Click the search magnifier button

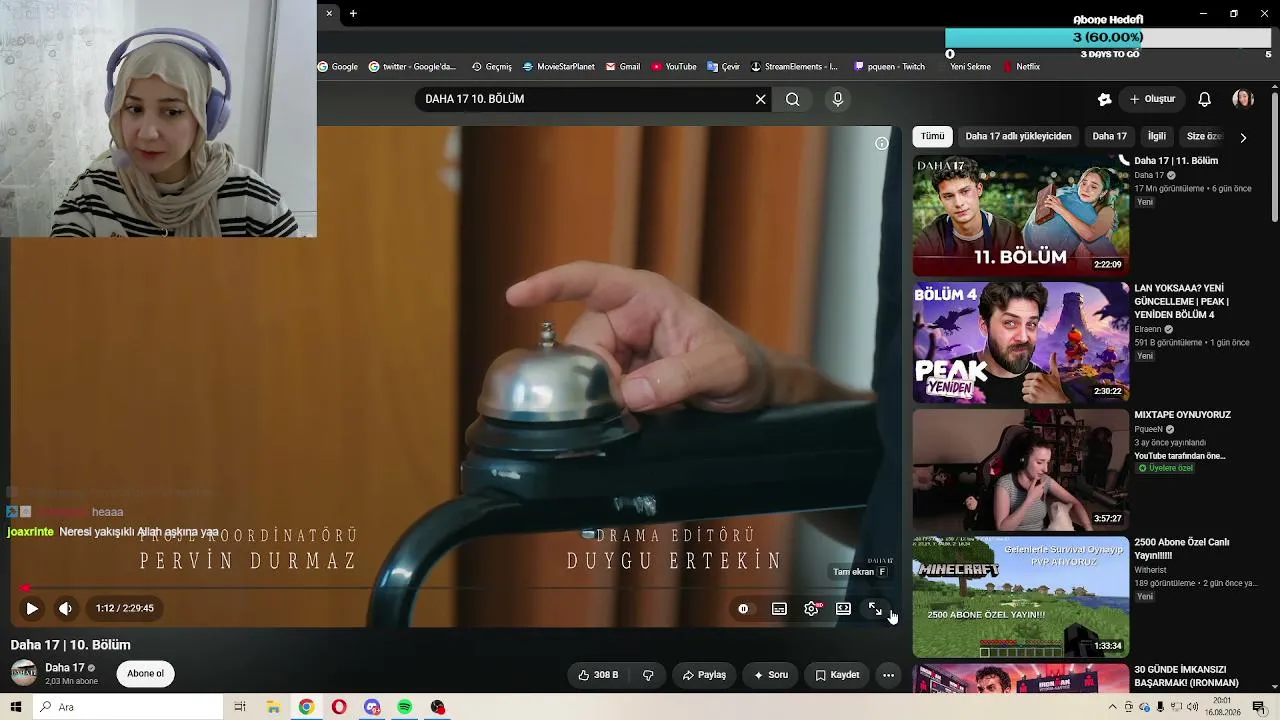[792, 99]
